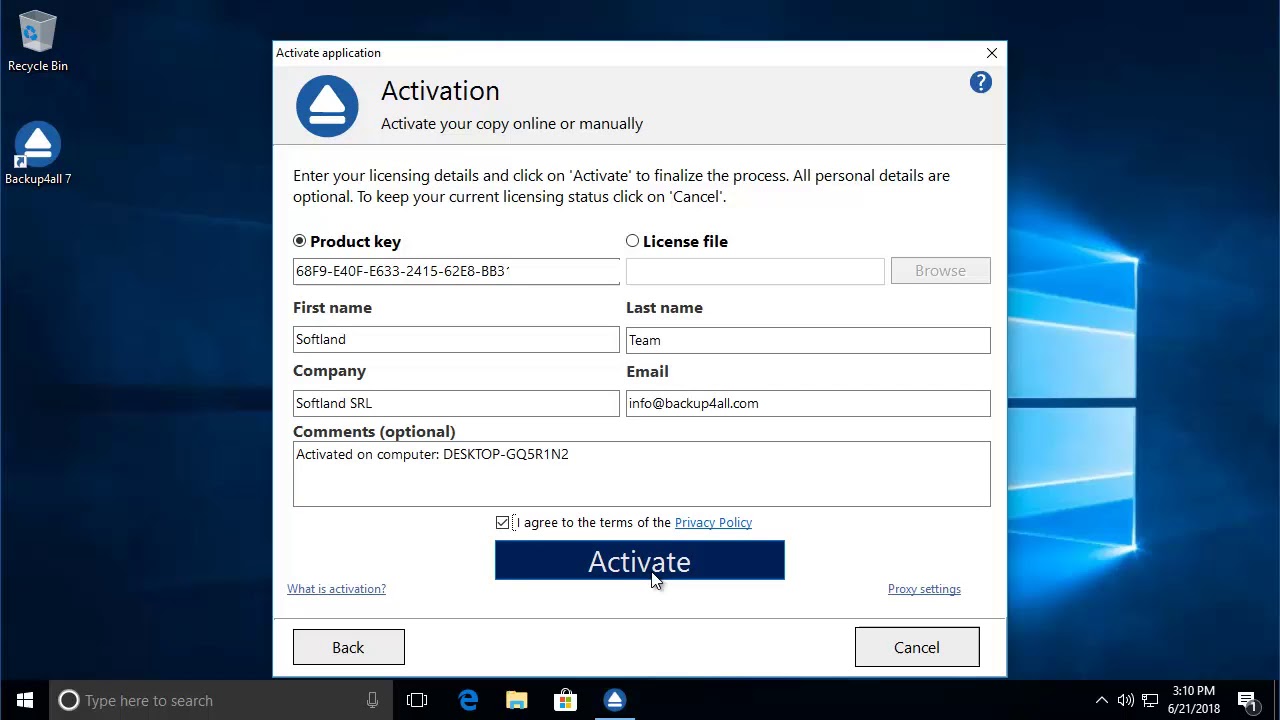Open the Windows Start menu
The height and width of the screenshot is (720, 1280).
point(24,700)
